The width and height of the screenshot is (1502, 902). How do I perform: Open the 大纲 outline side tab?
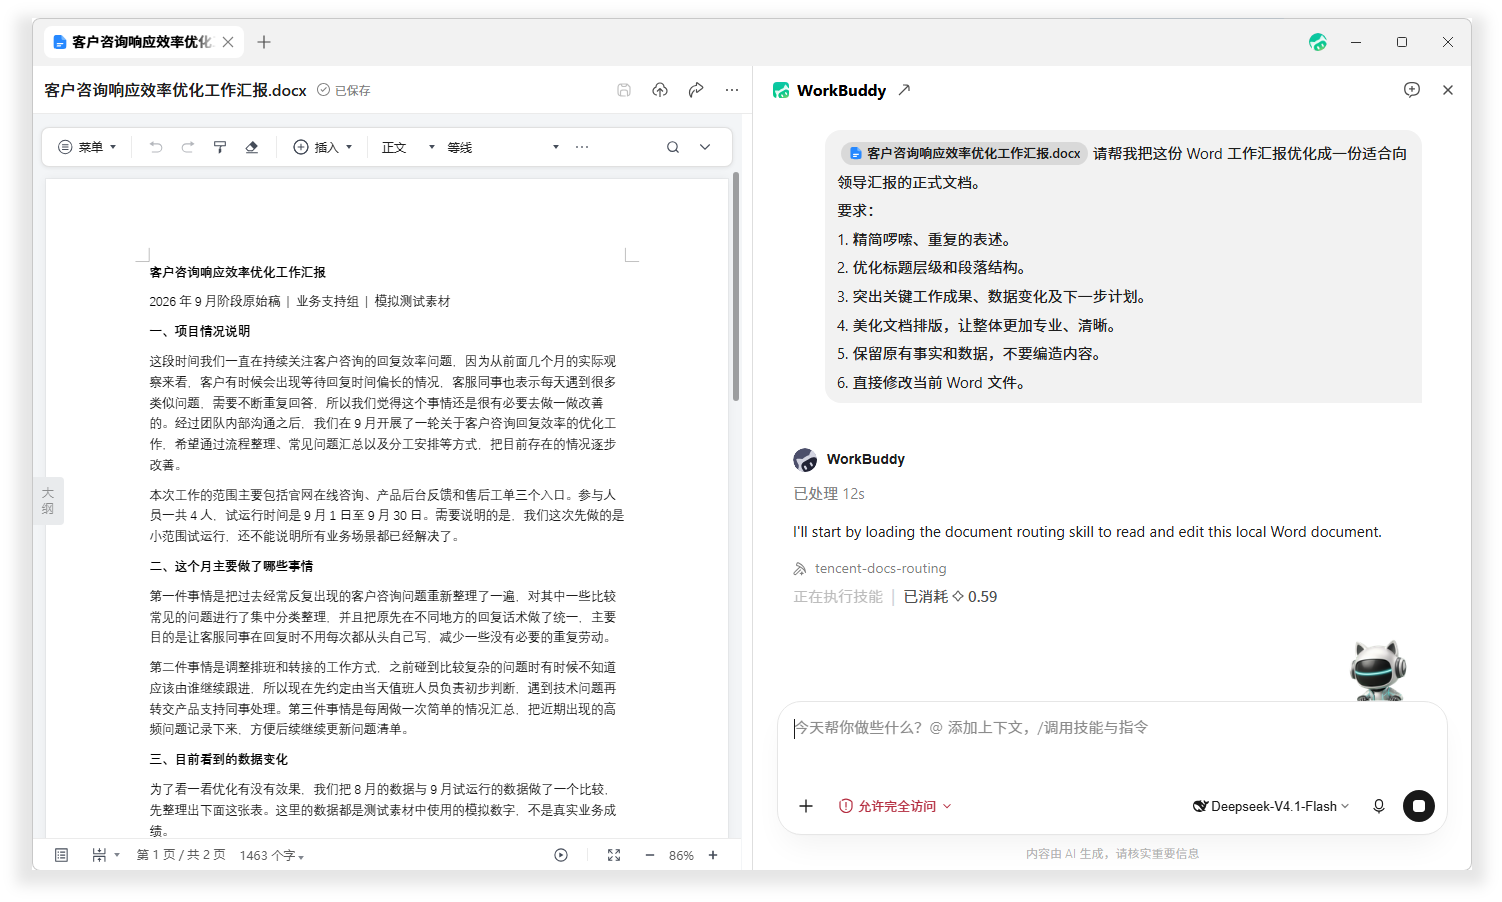[x=48, y=501]
